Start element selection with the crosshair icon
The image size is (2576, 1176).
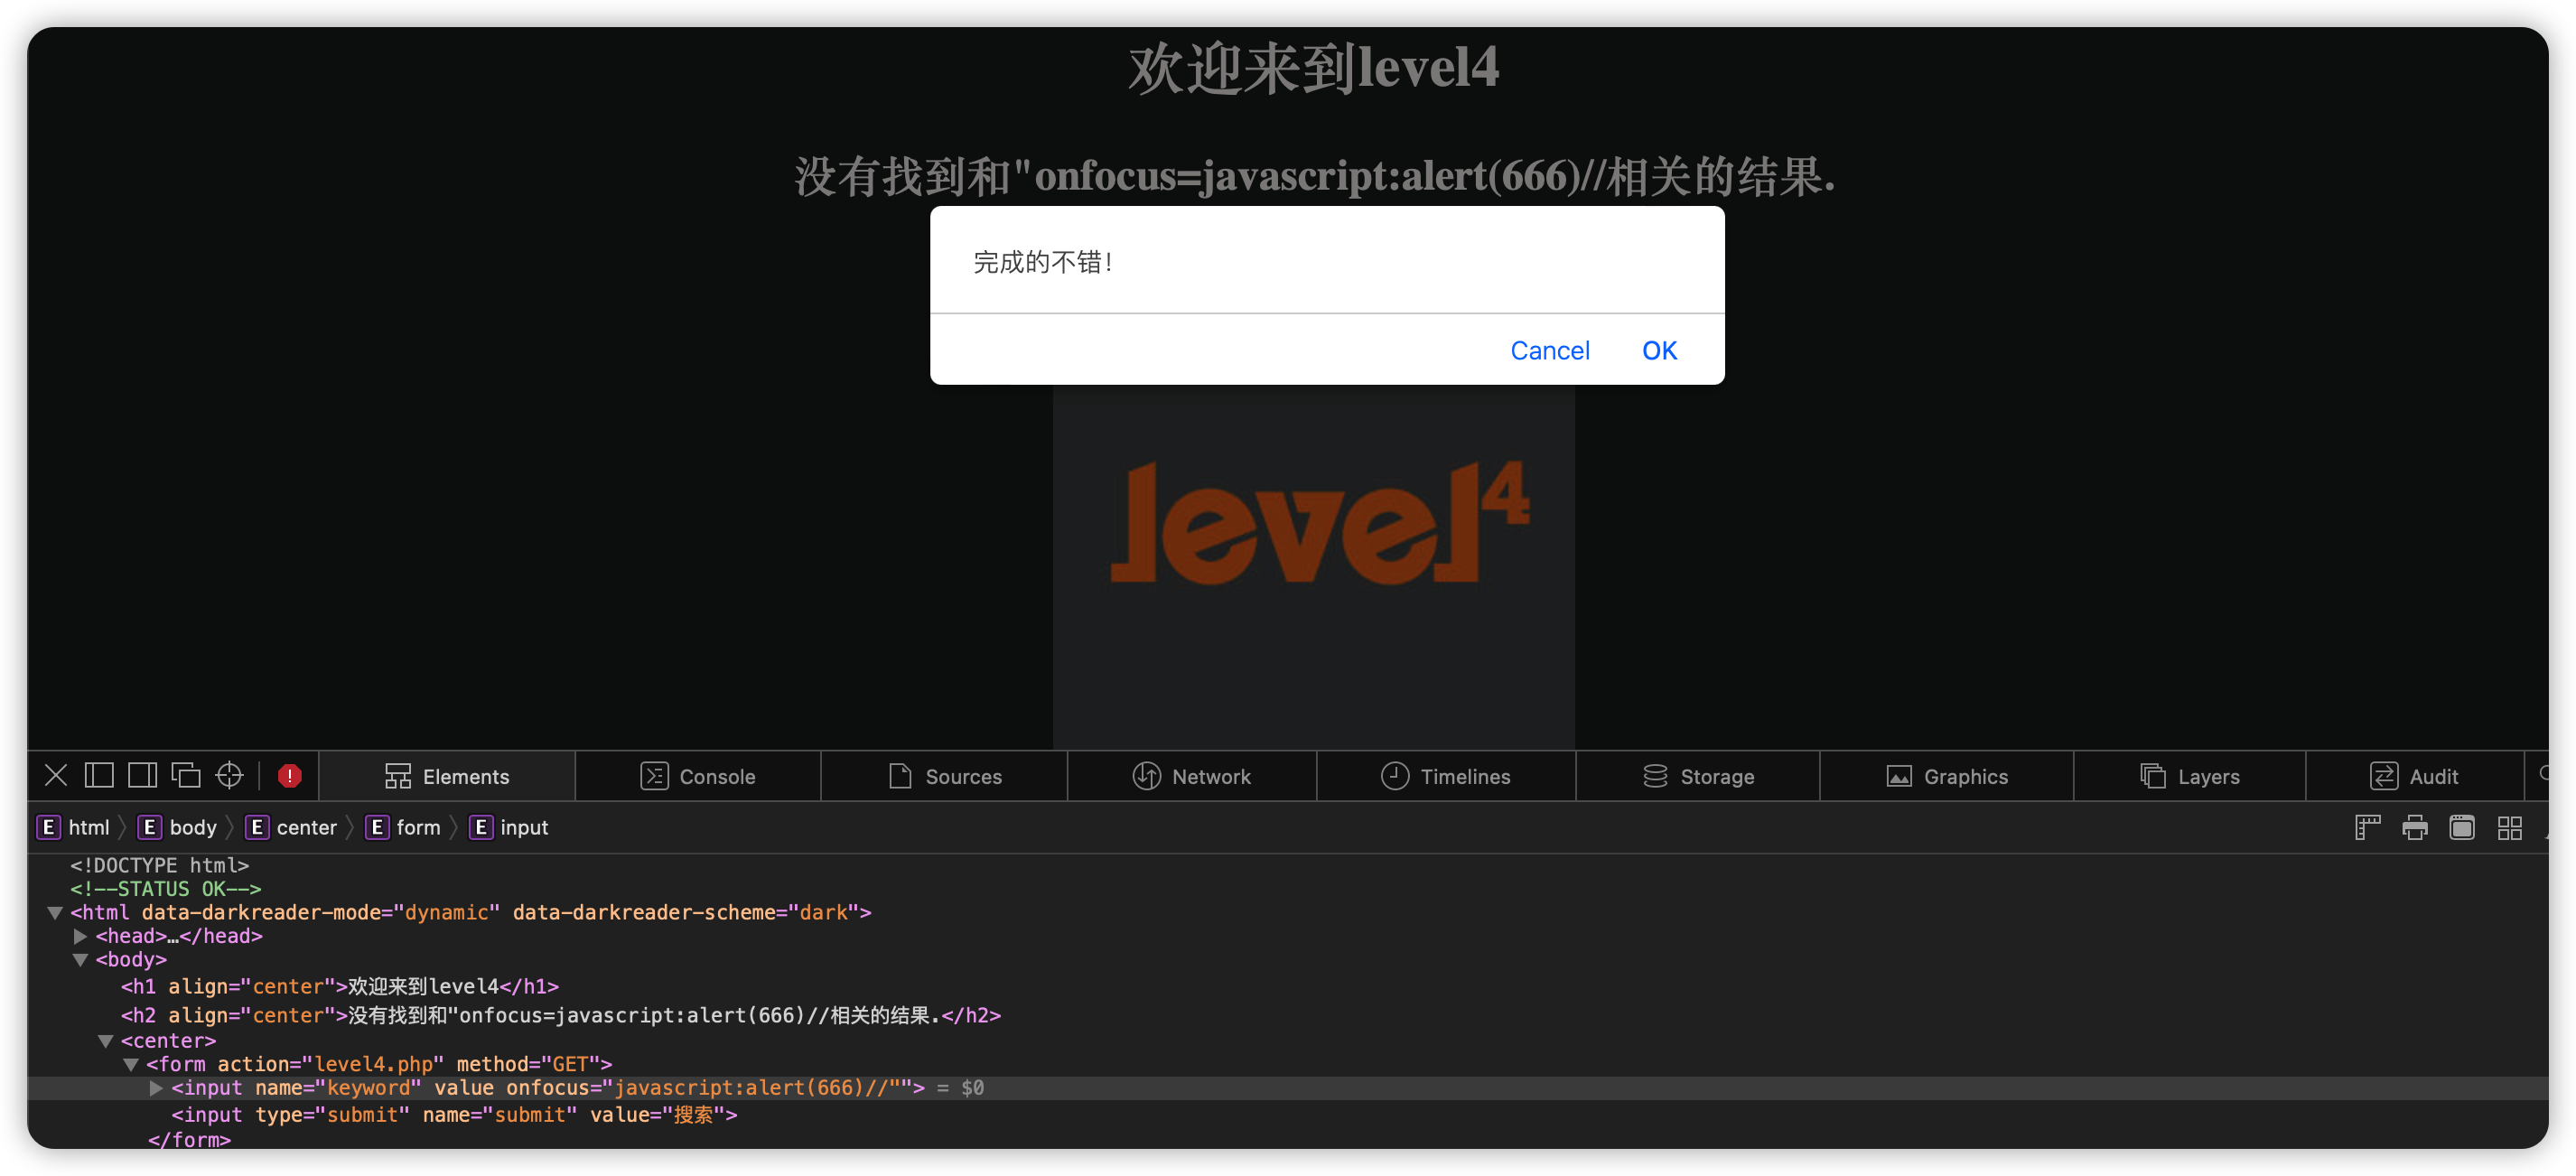click(230, 775)
